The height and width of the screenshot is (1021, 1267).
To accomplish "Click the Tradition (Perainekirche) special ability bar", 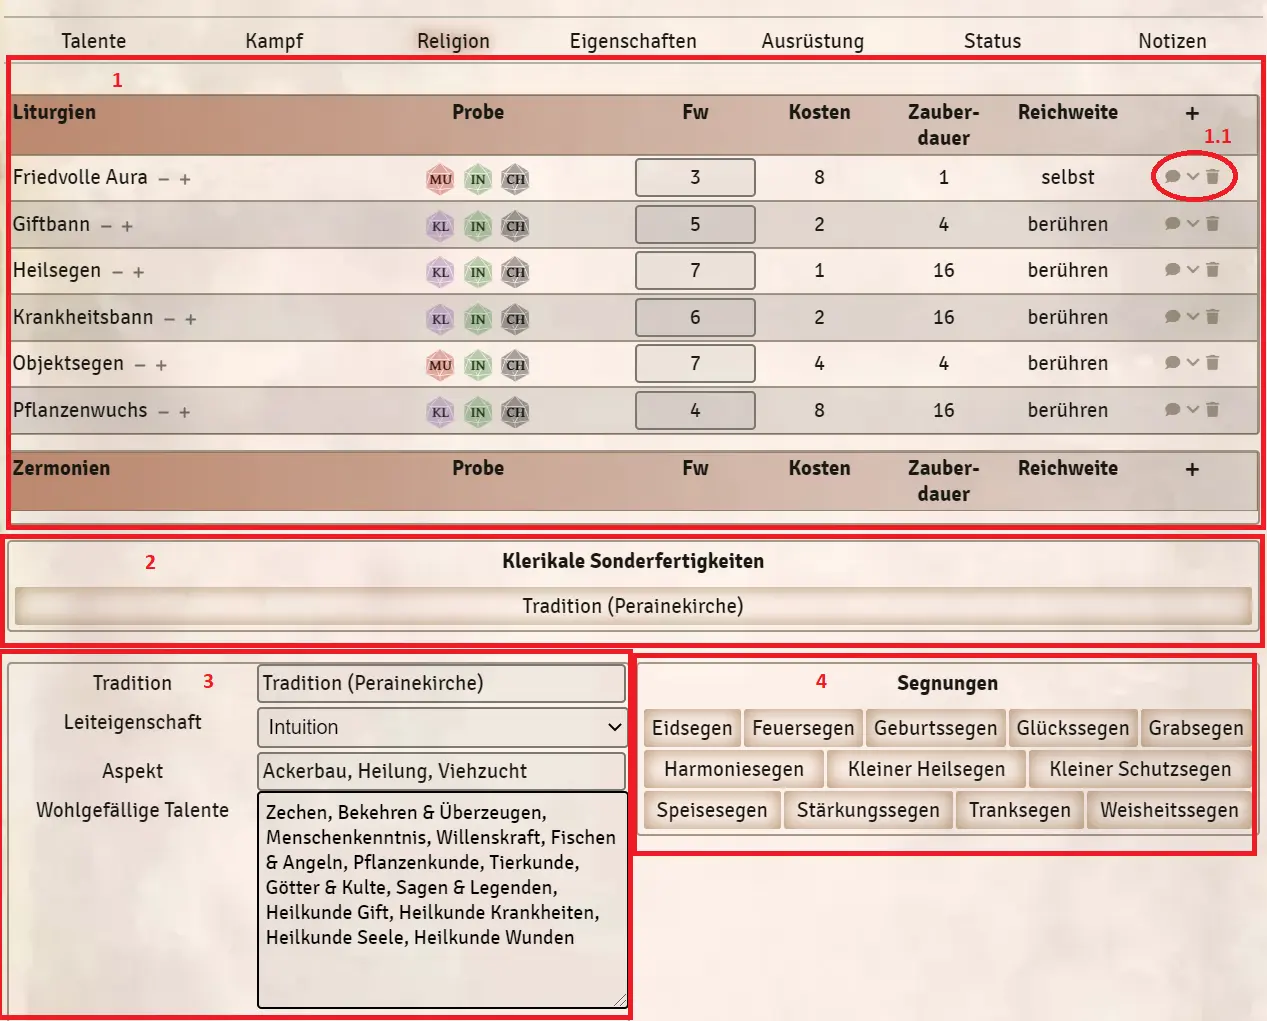I will [633, 606].
